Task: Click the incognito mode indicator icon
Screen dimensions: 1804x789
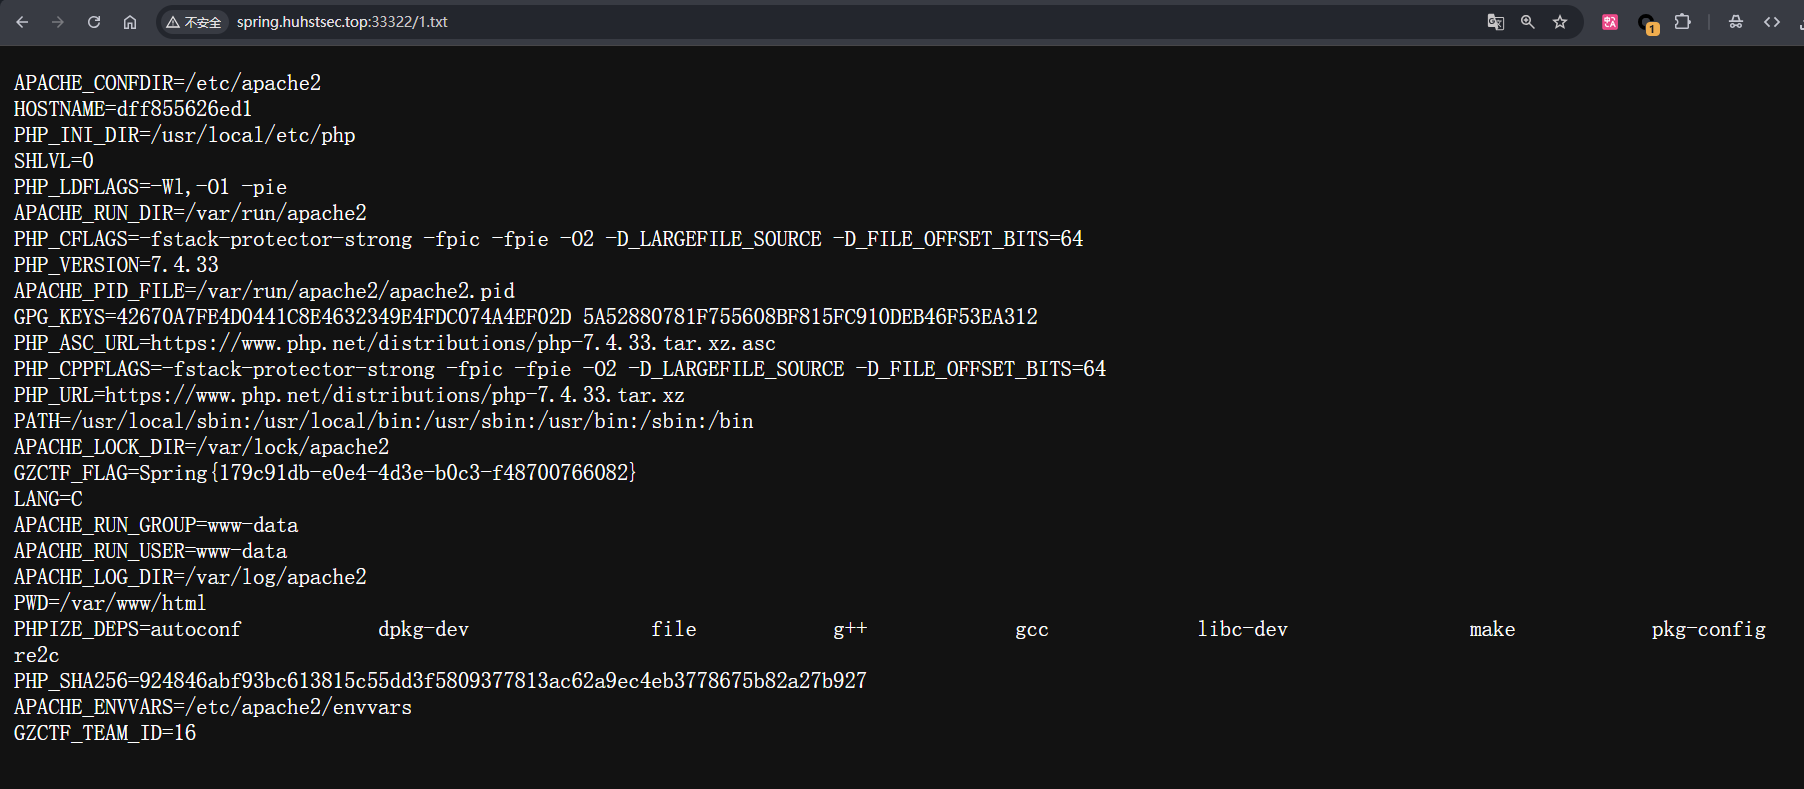Action: 1736,22
